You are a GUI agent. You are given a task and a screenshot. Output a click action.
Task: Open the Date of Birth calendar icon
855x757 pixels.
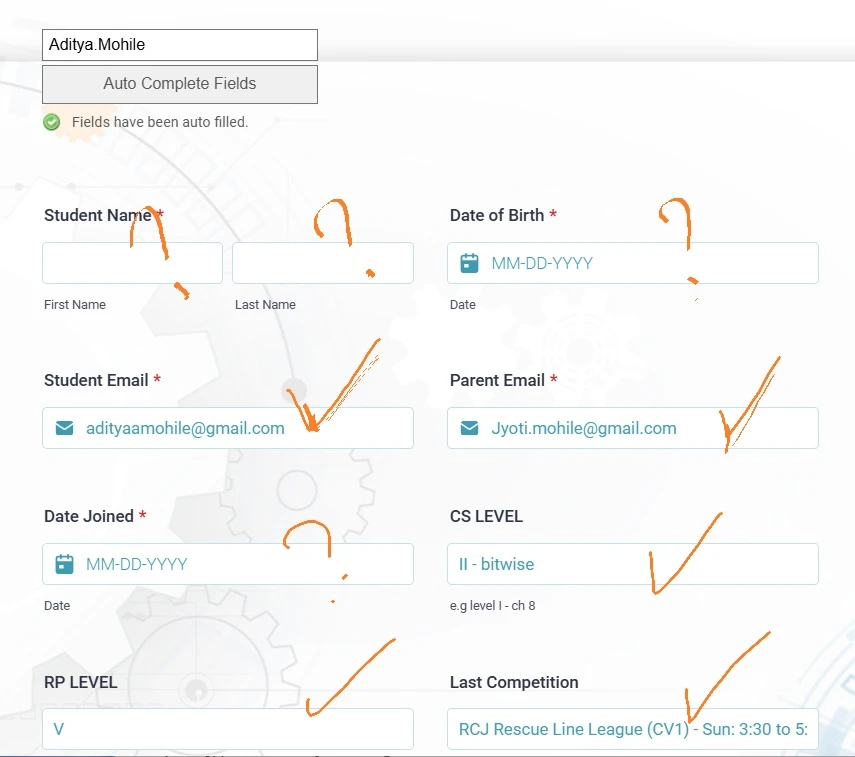[x=469, y=263]
